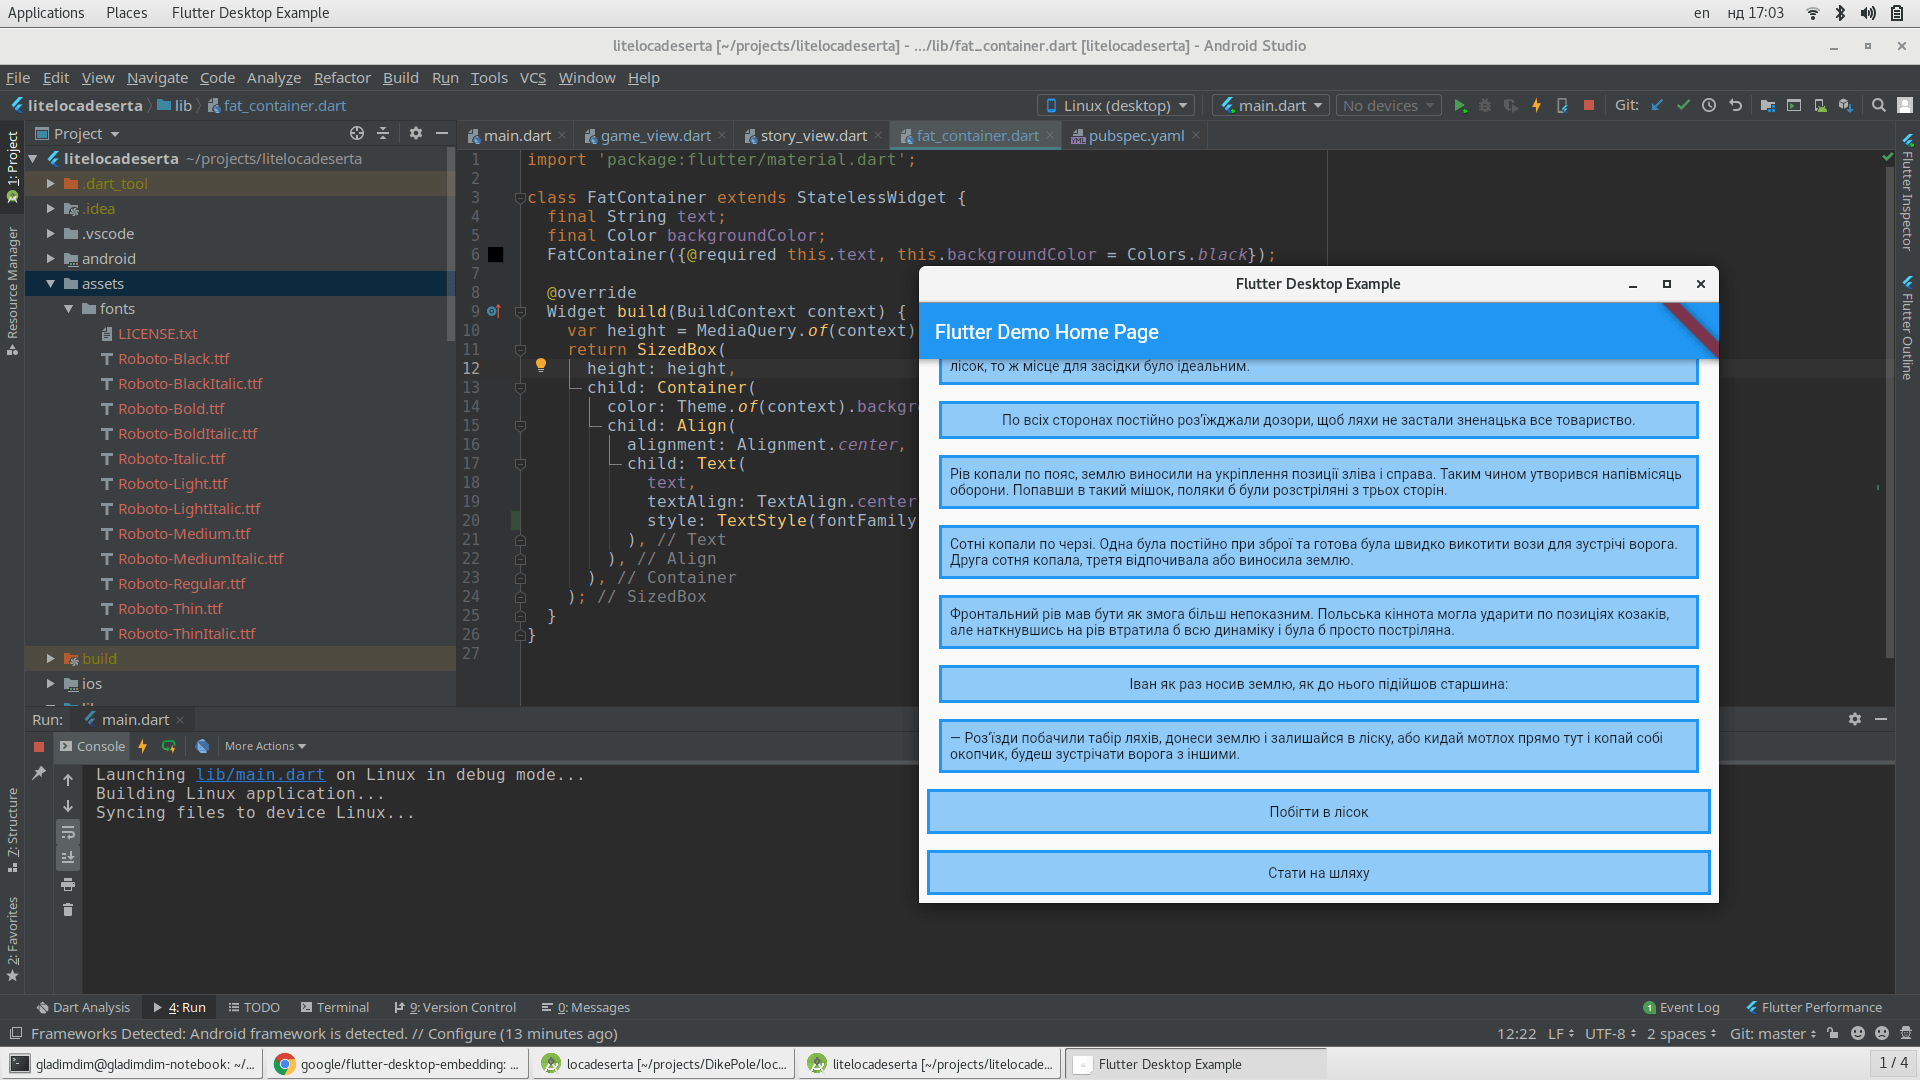This screenshot has height=1080, width=1920.
Task: Stop the app with the red toolbar square
Action: click(1589, 105)
